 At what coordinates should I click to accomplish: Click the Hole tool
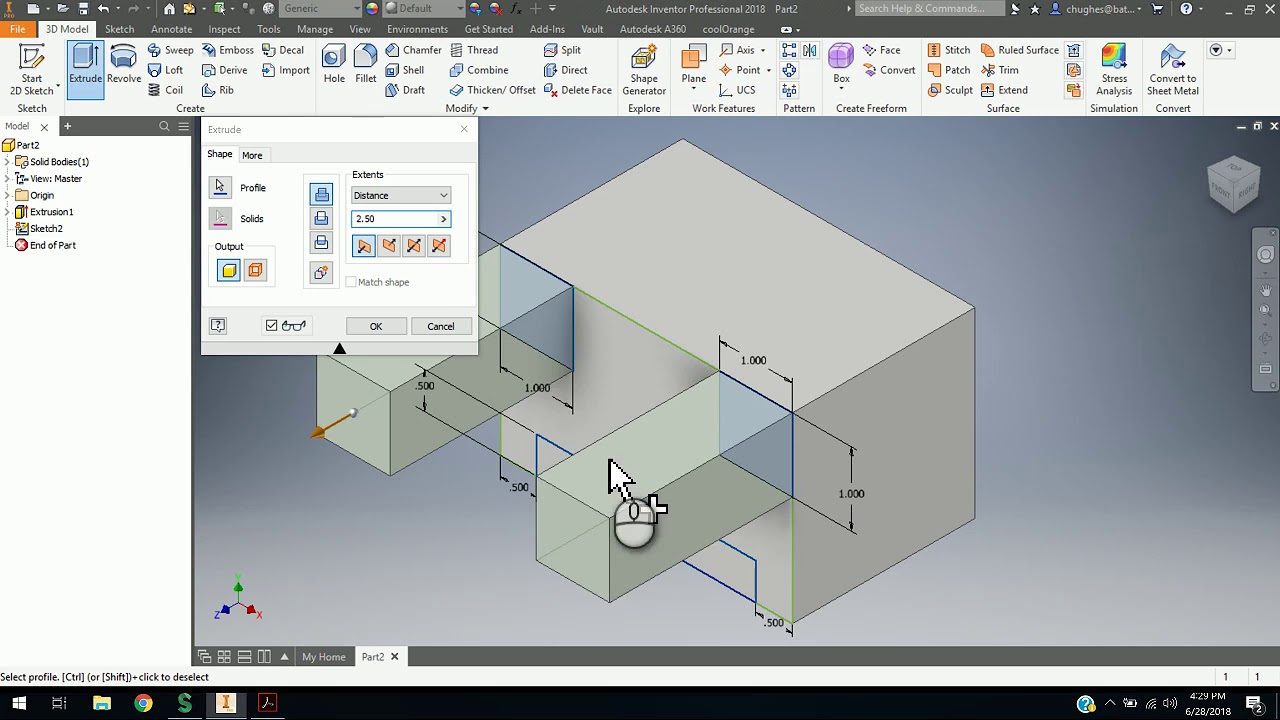click(x=334, y=65)
